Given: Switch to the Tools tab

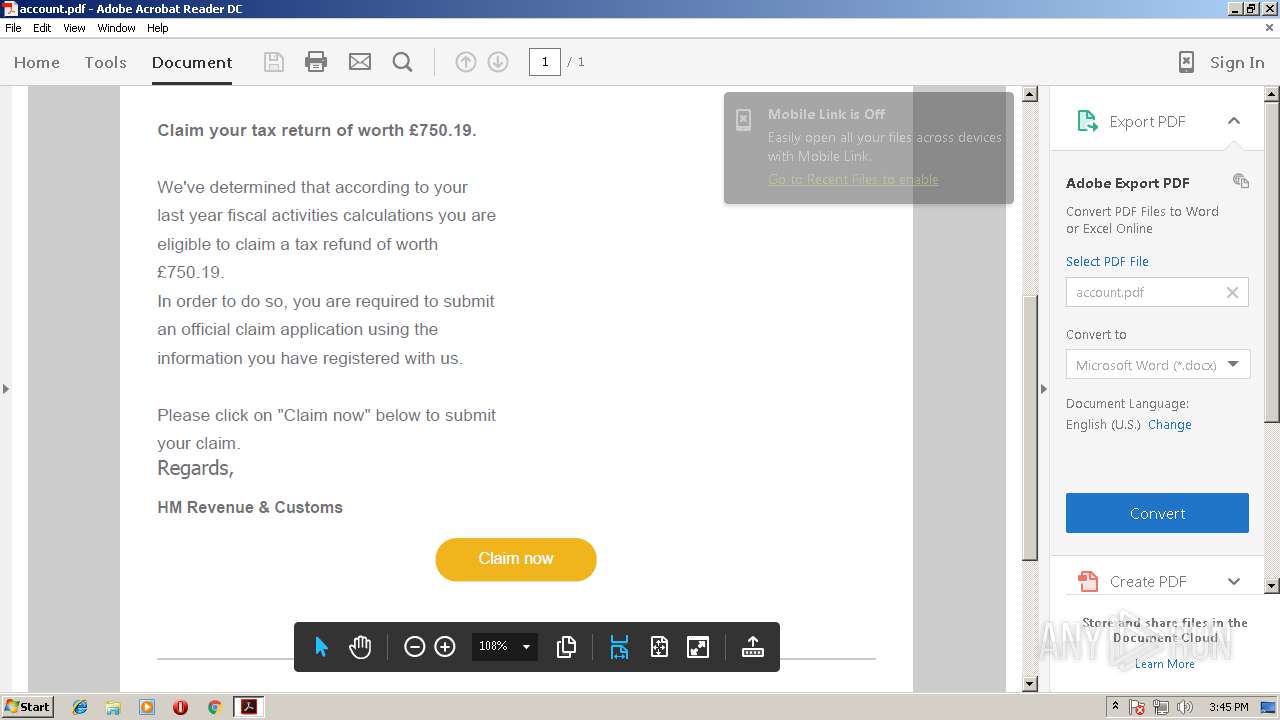Looking at the screenshot, I should pos(105,62).
